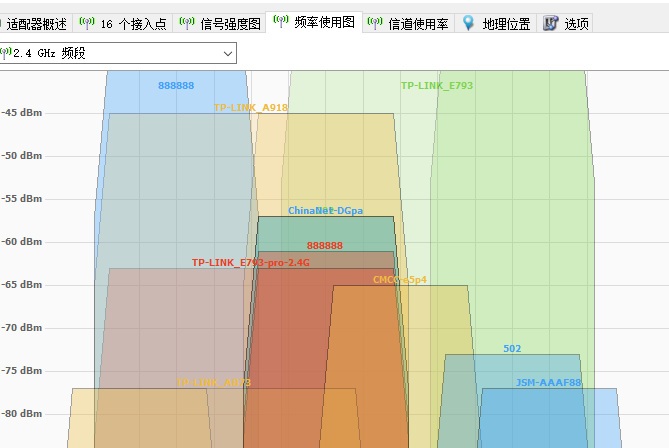Click the -75 dBm axis label
The image size is (669, 448).
(22, 371)
